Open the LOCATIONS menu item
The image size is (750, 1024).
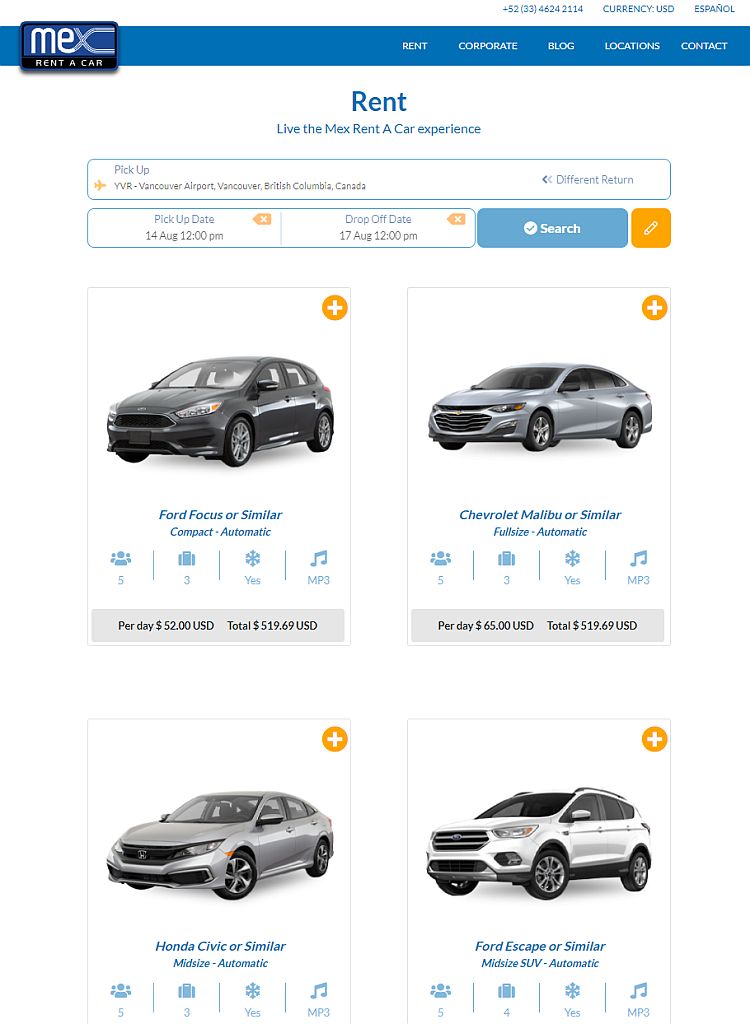click(632, 46)
